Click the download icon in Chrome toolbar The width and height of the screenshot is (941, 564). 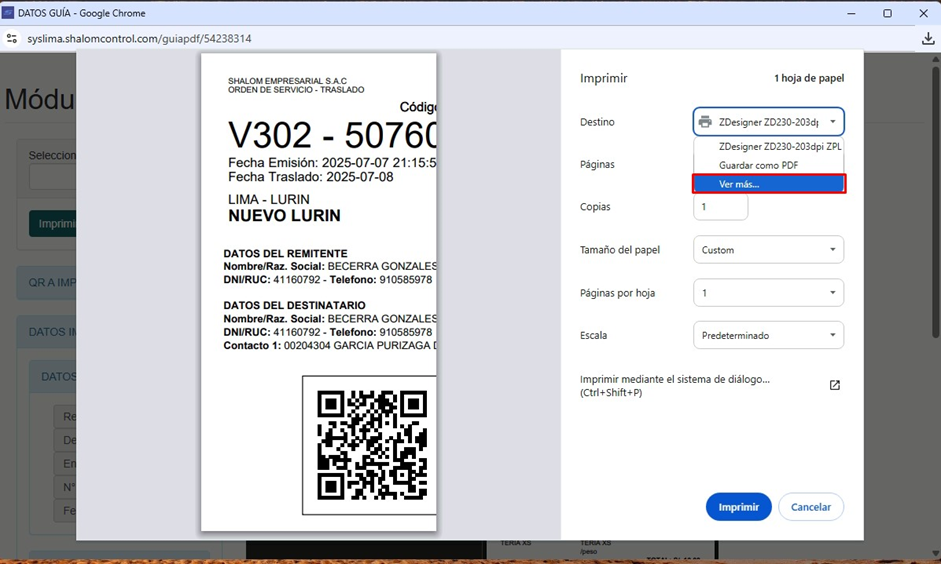pyautogui.click(x=927, y=39)
